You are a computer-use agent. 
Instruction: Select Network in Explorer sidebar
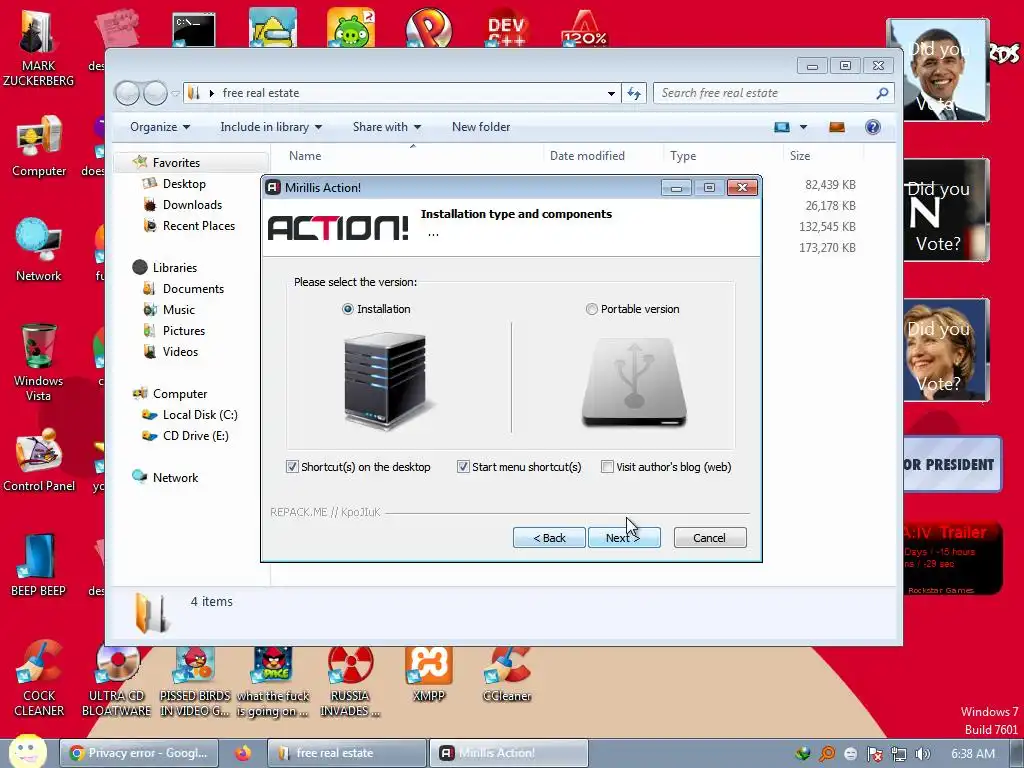[x=174, y=477]
